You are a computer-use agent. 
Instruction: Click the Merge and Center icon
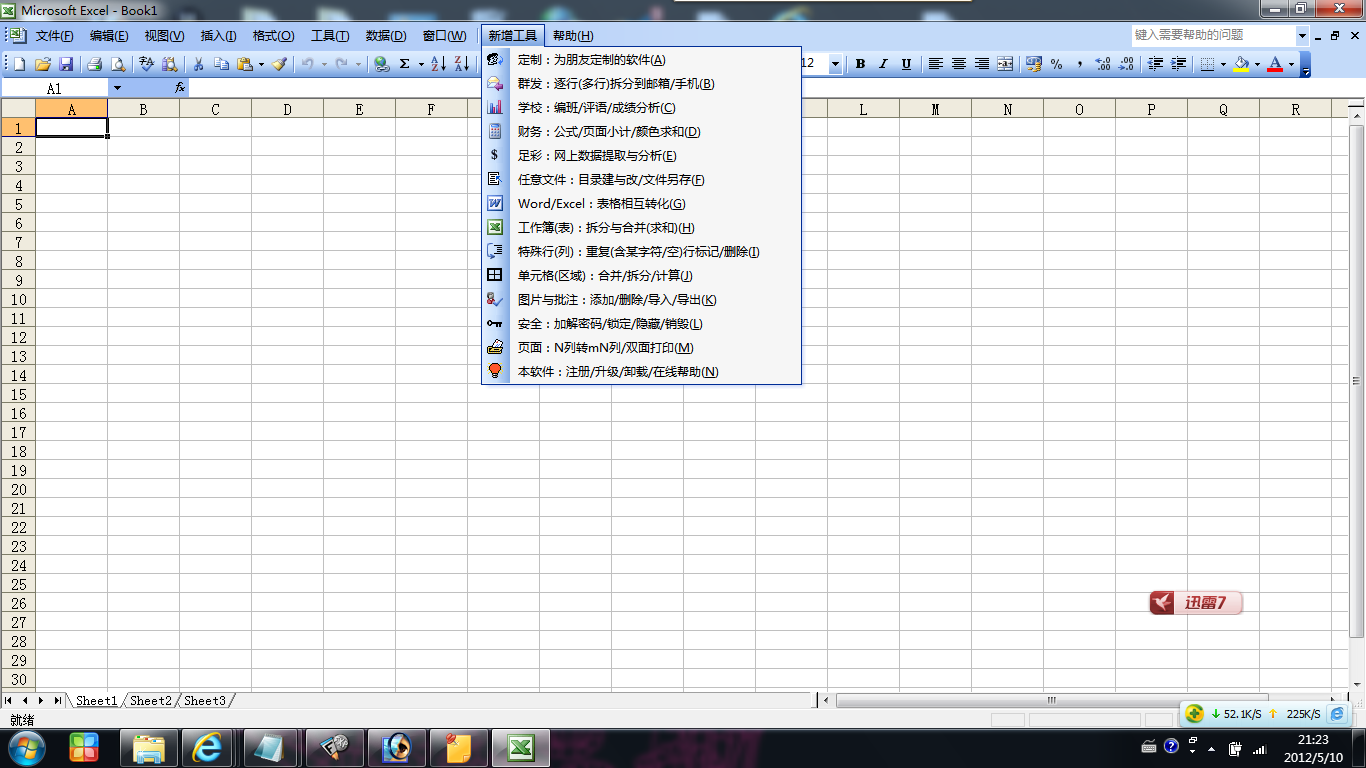[1005, 64]
